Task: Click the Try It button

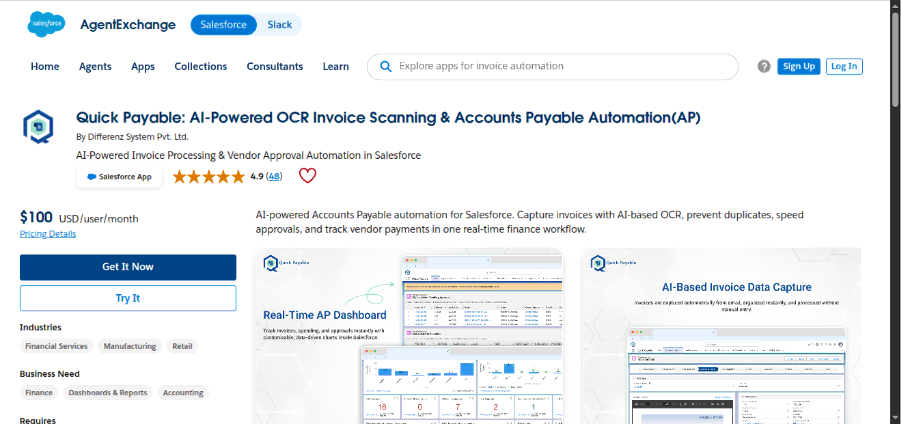Action: coord(128,298)
